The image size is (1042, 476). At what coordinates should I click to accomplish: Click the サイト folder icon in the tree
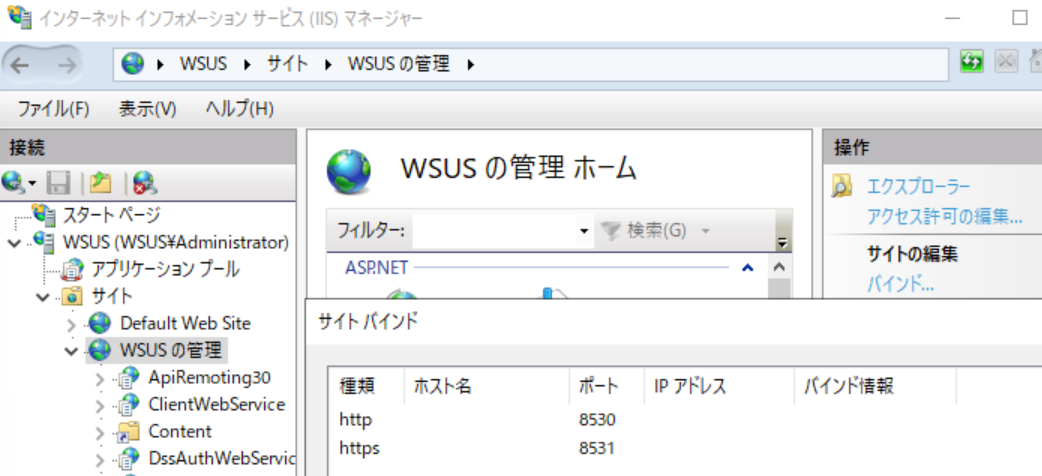[72, 296]
